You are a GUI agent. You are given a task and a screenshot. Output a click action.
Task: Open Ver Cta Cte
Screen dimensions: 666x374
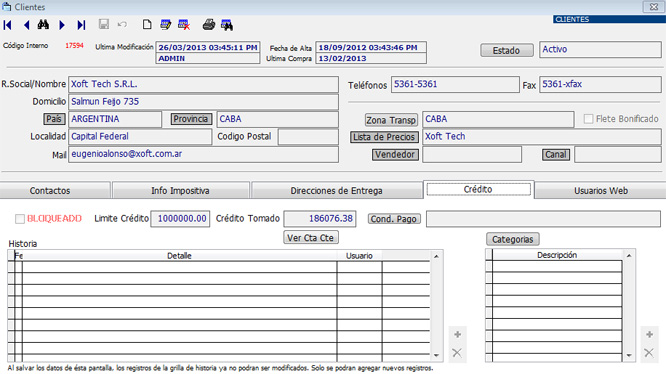(x=311, y=238)
